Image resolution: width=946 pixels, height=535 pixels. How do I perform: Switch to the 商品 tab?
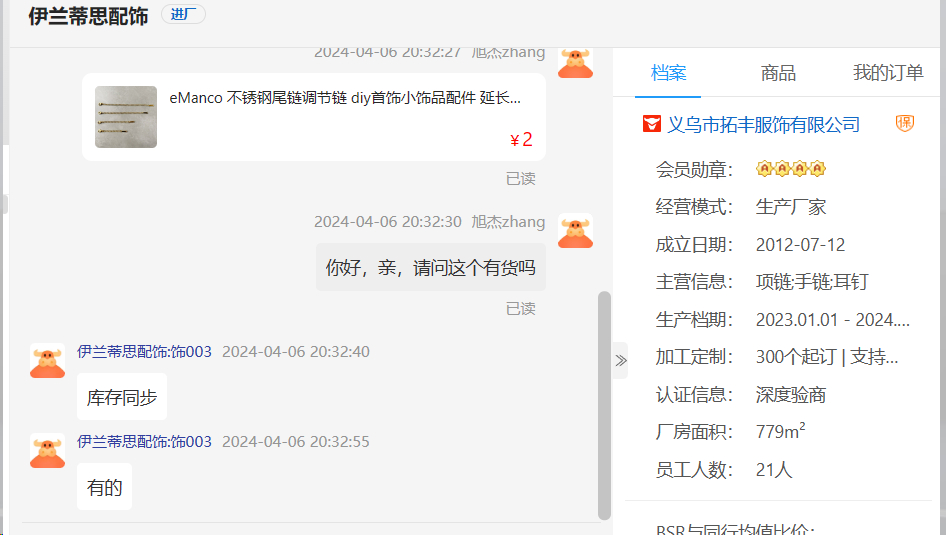[x=778, y=73]
